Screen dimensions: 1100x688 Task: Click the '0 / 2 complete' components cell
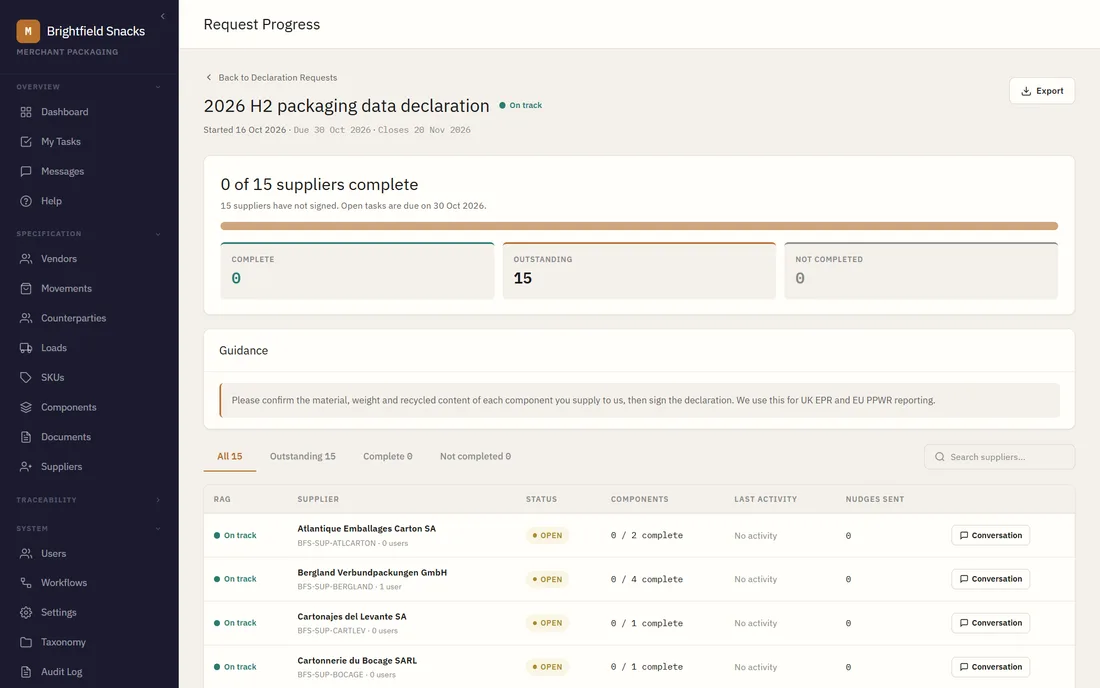coord(646,535)
